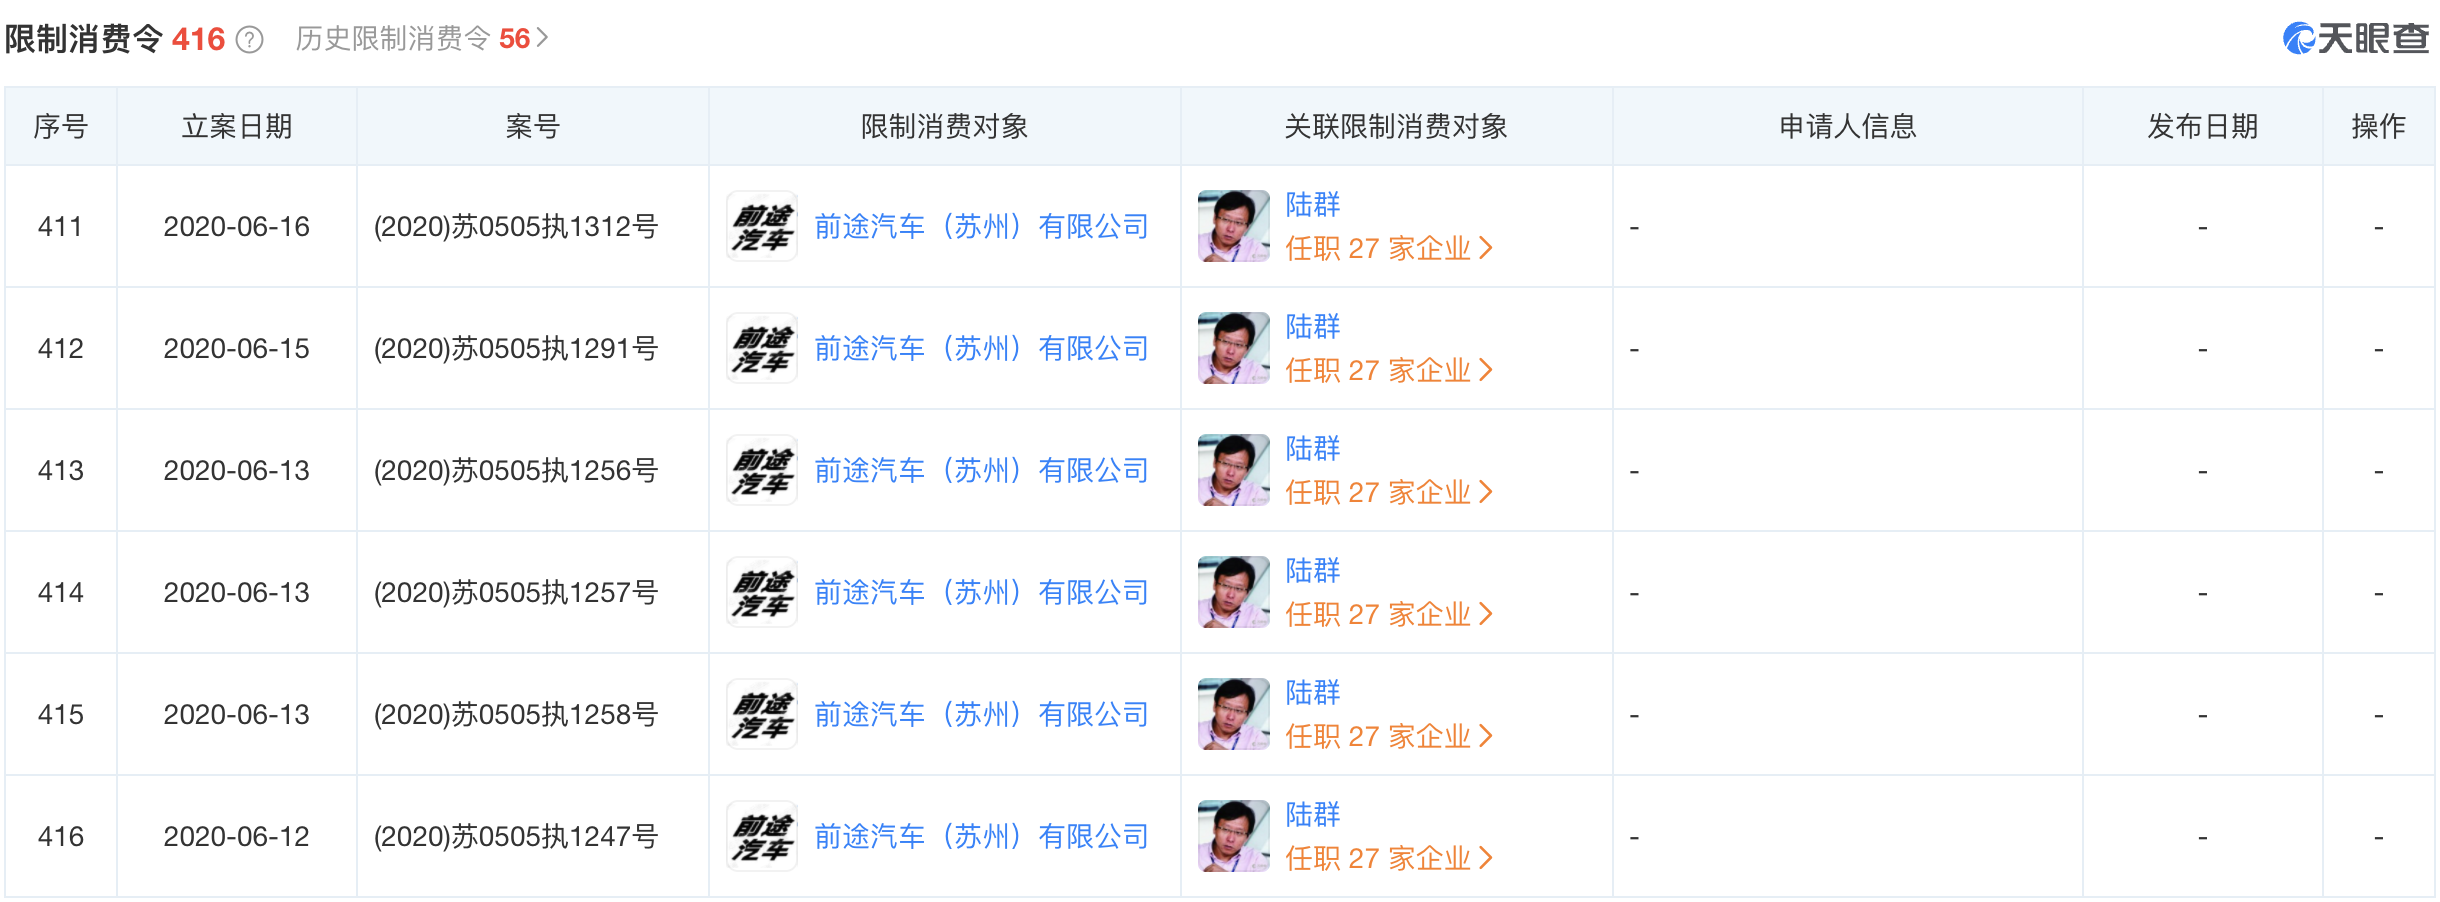
Task: Click the 发布日期 column header
Action: click(x=2202, y=127)
